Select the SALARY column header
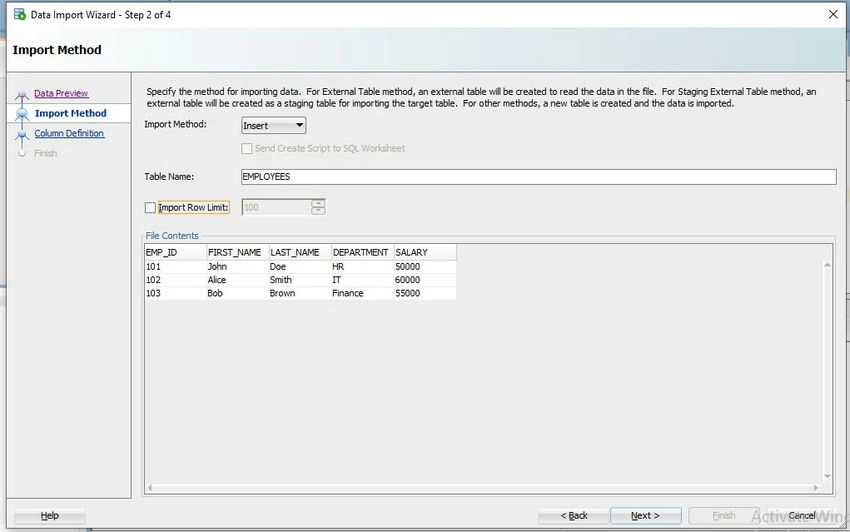 click(425, 253)
